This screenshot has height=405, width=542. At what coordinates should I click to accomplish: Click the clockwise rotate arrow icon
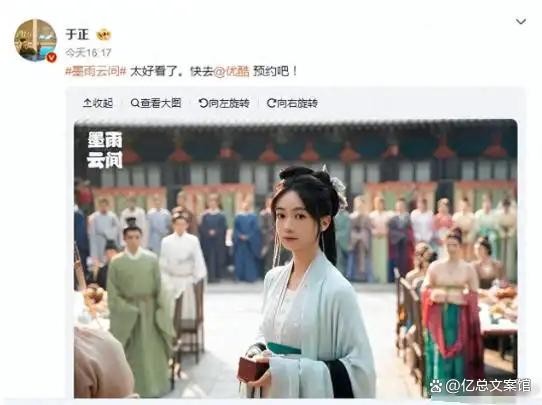(271, 103)
